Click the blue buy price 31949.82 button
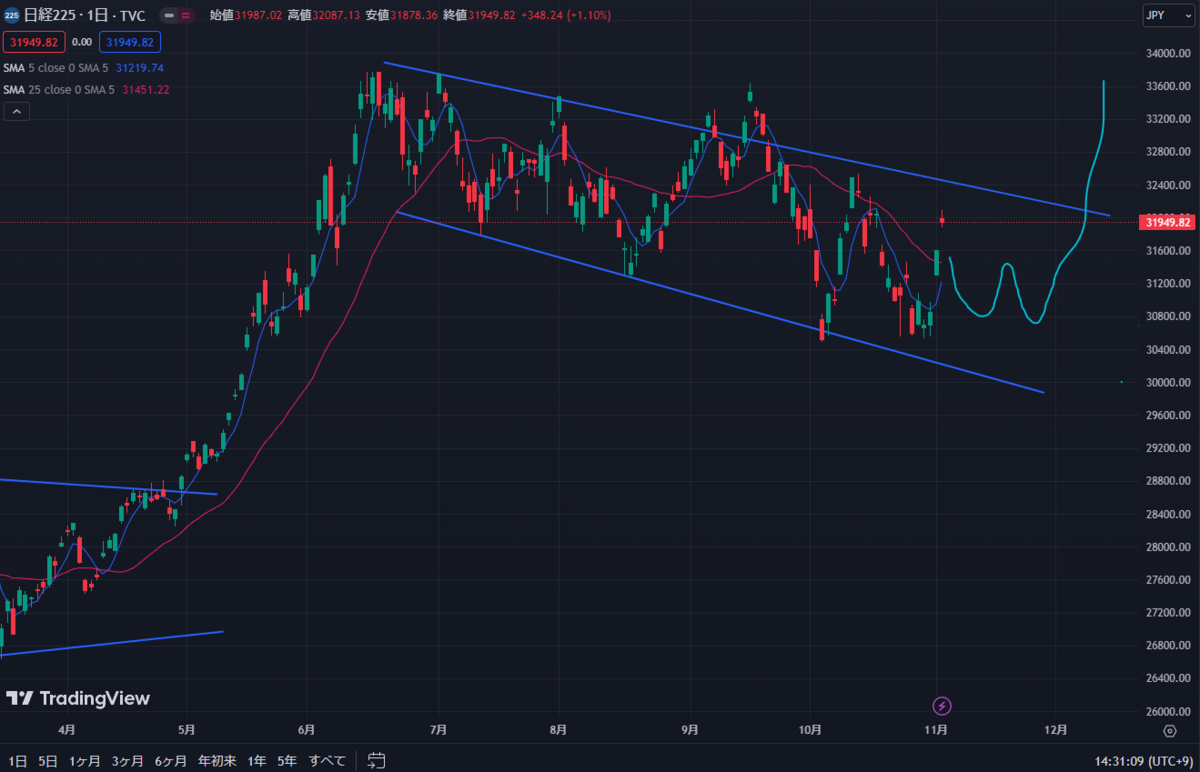The height and width of the screenshot is (772, 1200). point(130,42)
